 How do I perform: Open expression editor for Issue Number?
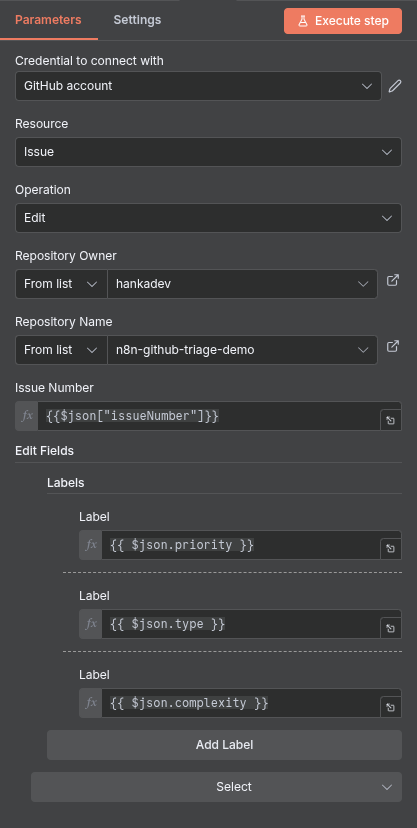point(391,420)
